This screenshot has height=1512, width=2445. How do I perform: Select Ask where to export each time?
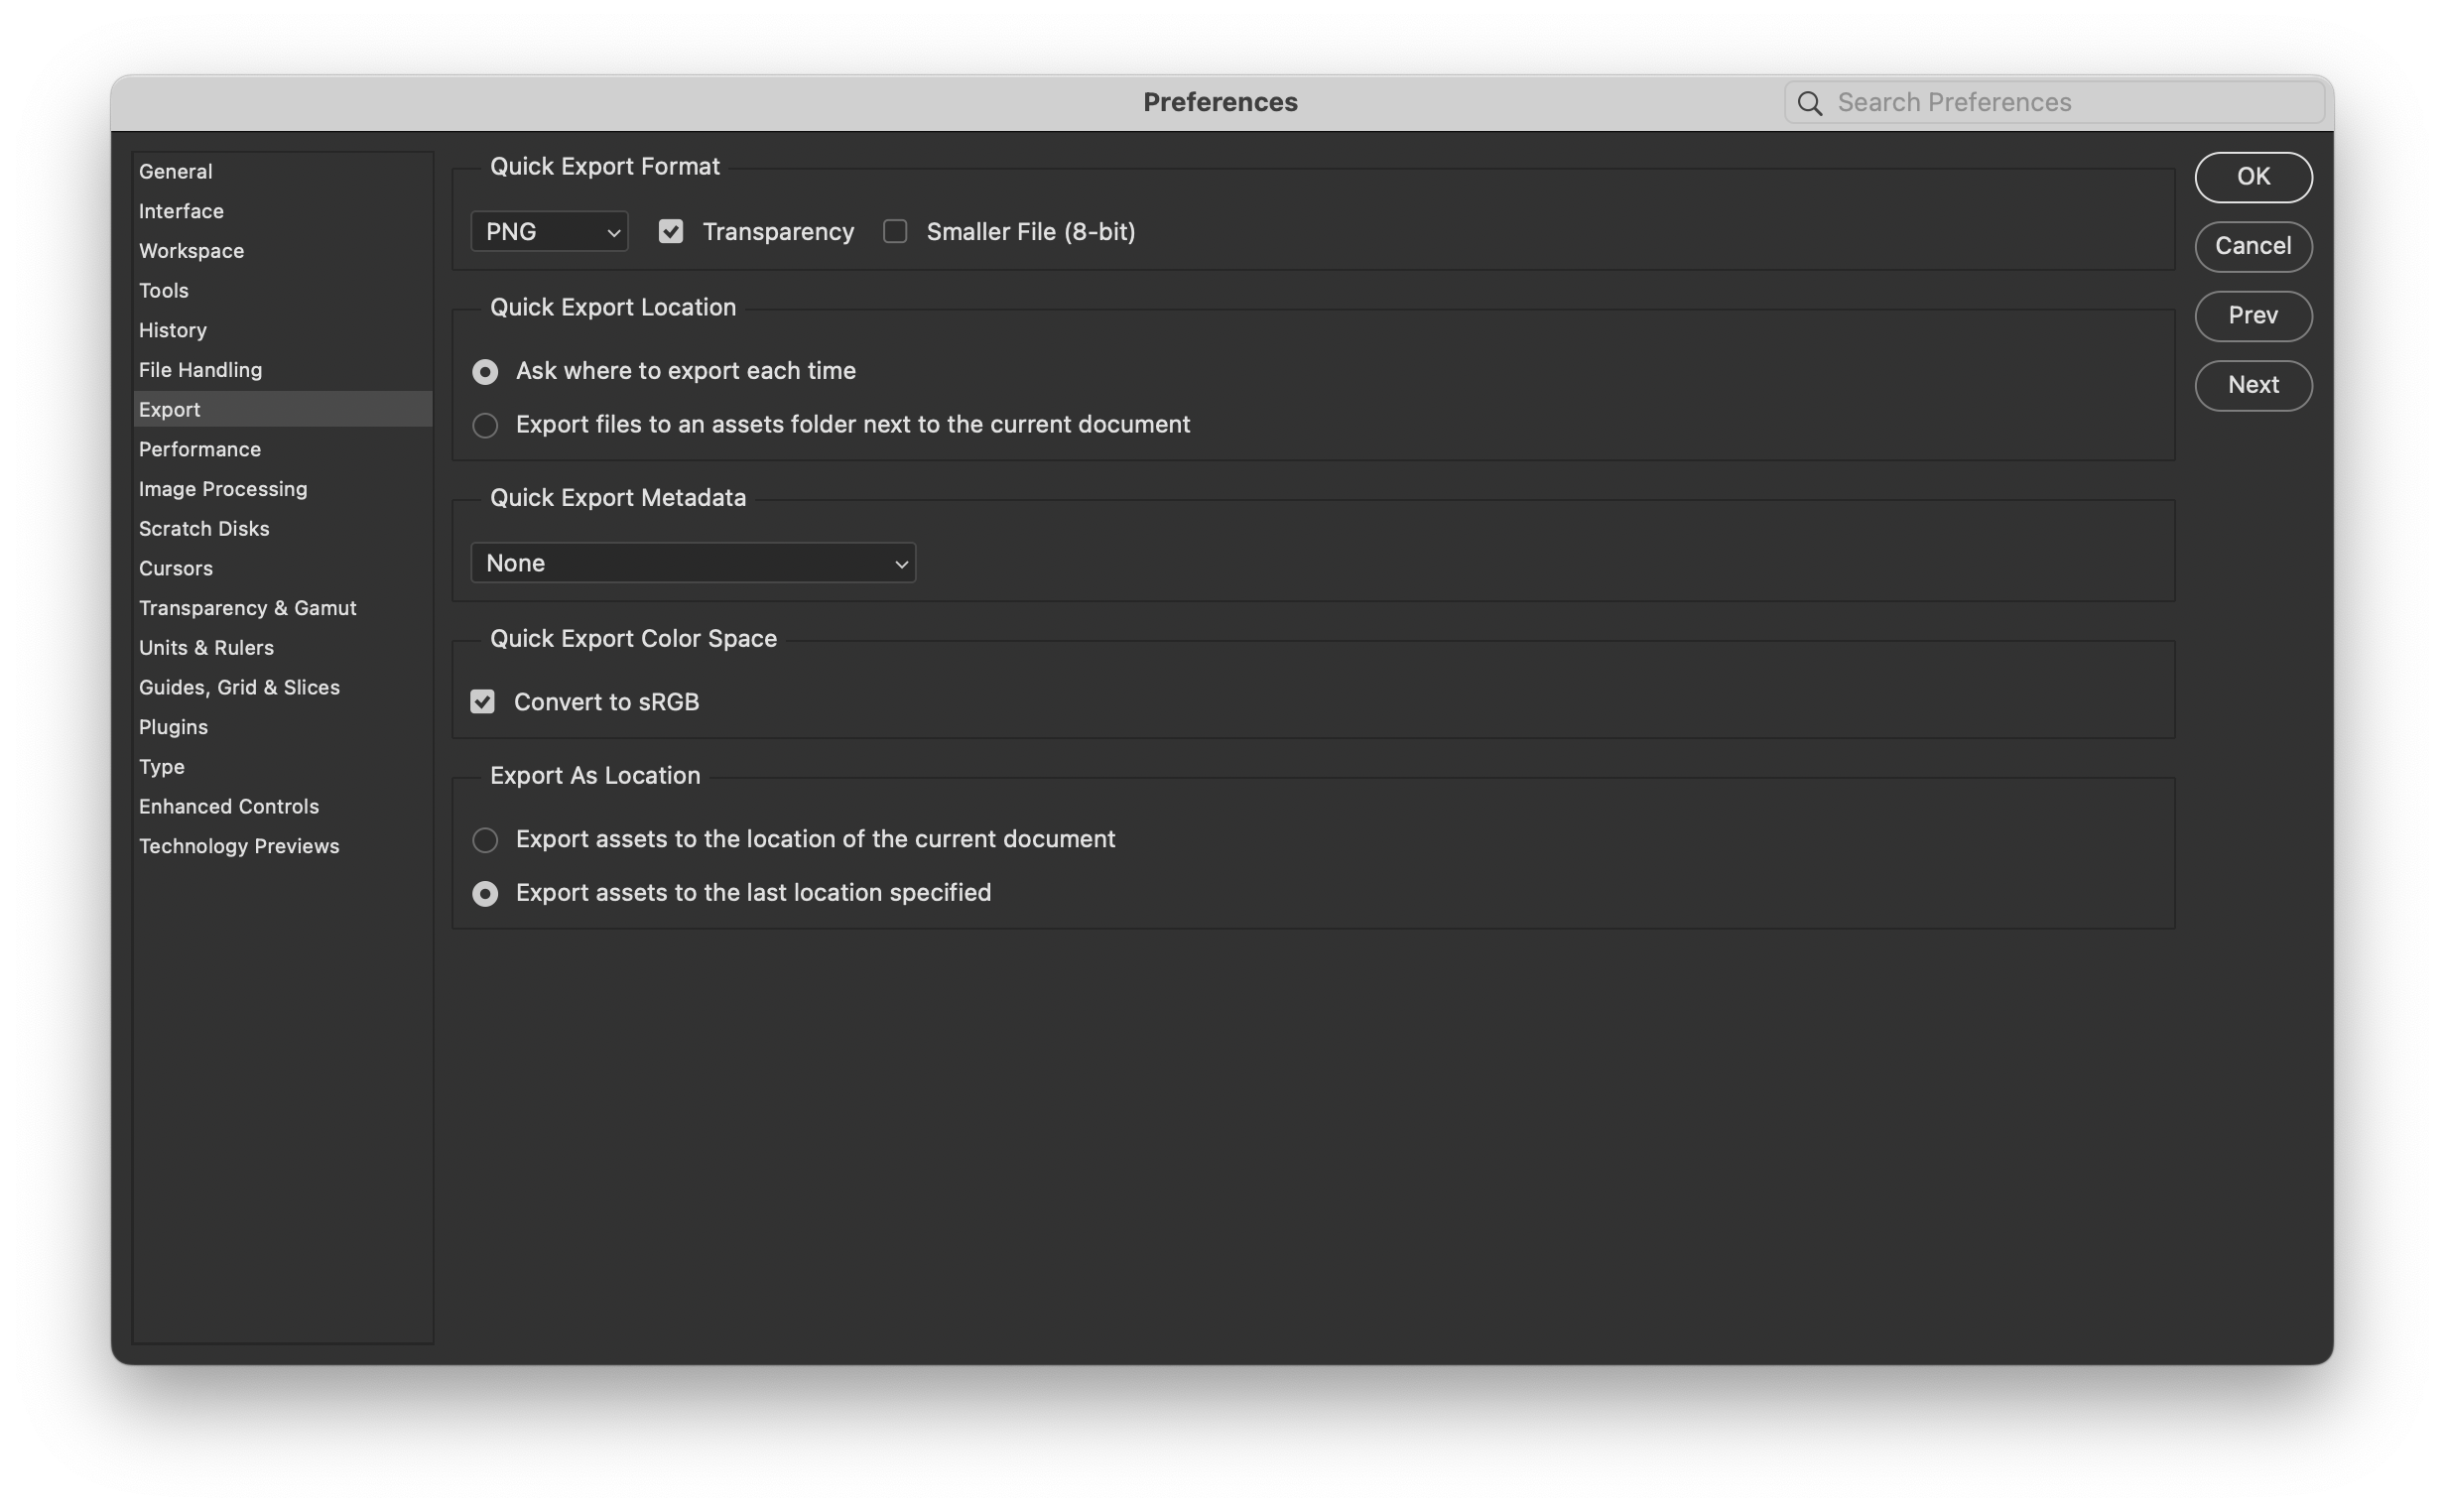[x=485, y=372]
